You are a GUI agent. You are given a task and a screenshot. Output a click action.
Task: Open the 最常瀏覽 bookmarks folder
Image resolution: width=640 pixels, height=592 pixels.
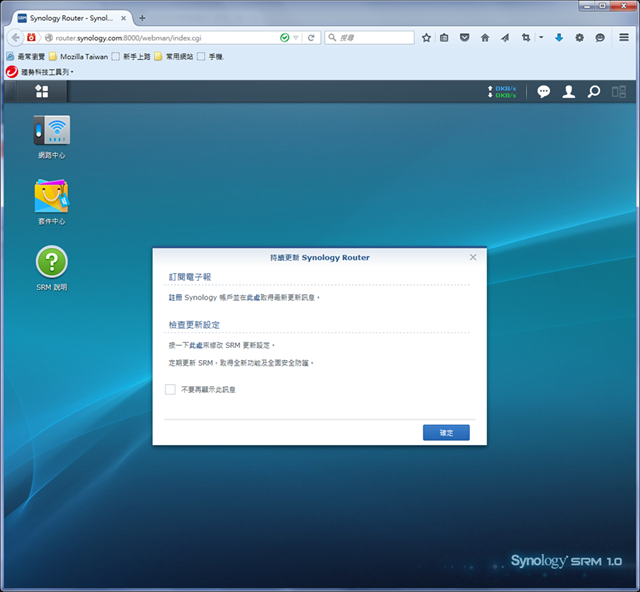pyautogui.click(x=26, y=57)
